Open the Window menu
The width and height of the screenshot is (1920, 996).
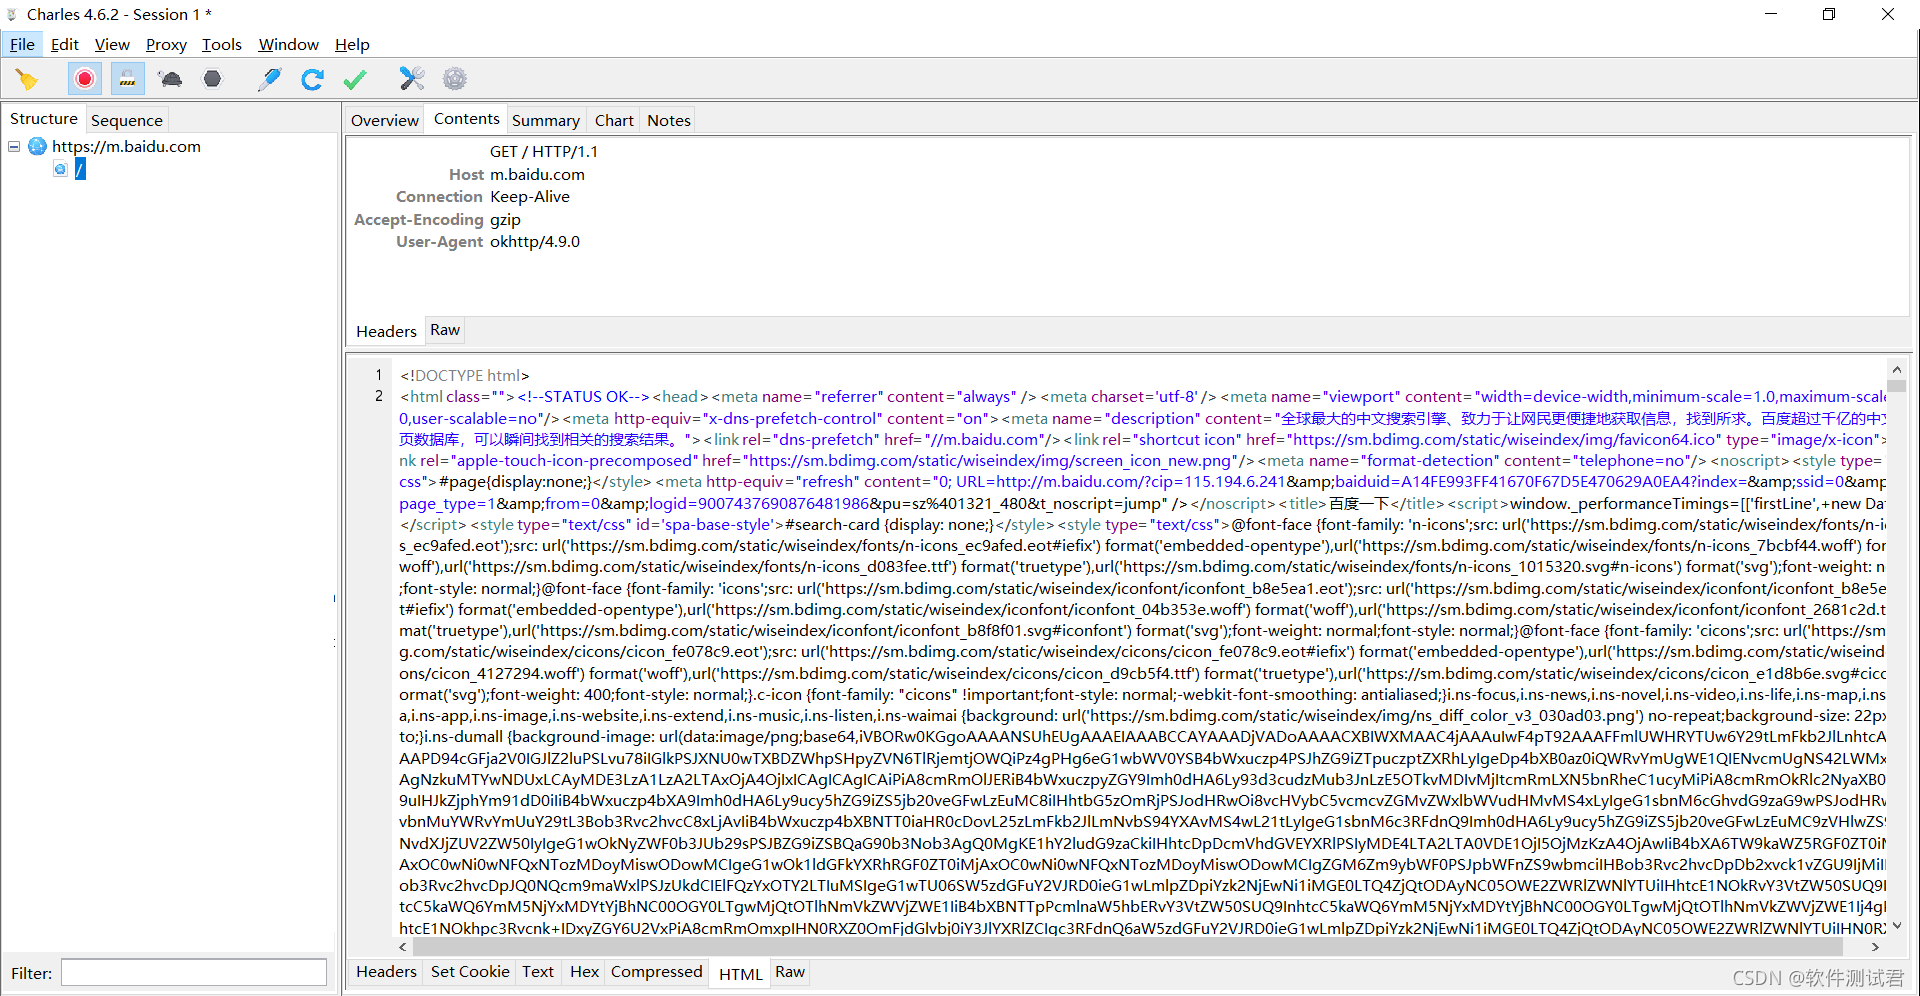pyautogui.click(x=289, y=44)
